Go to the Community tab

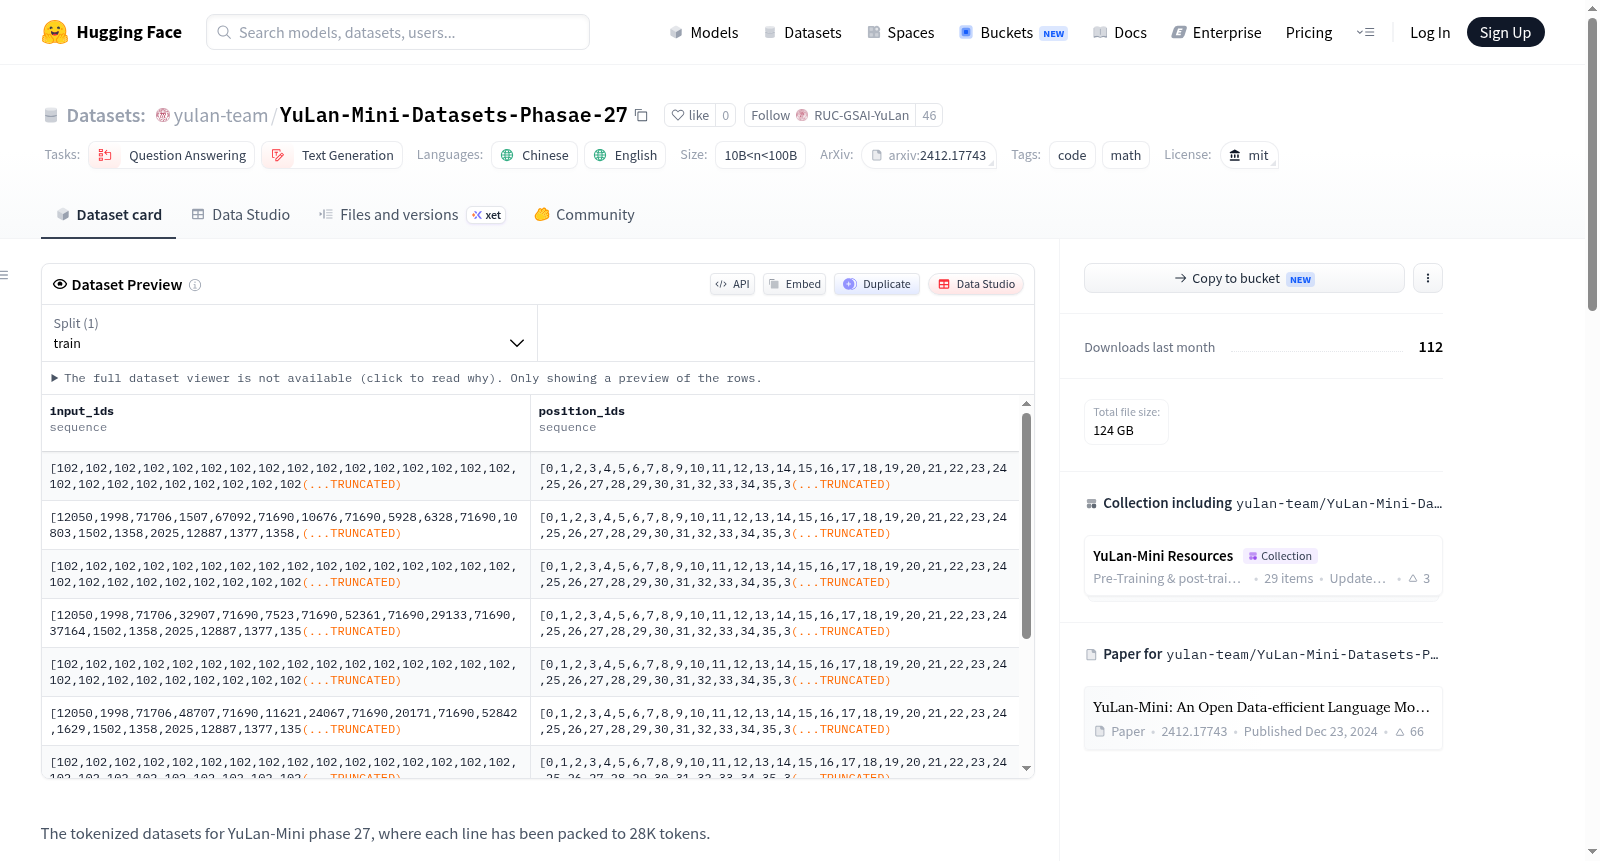(x=584, y=215)
